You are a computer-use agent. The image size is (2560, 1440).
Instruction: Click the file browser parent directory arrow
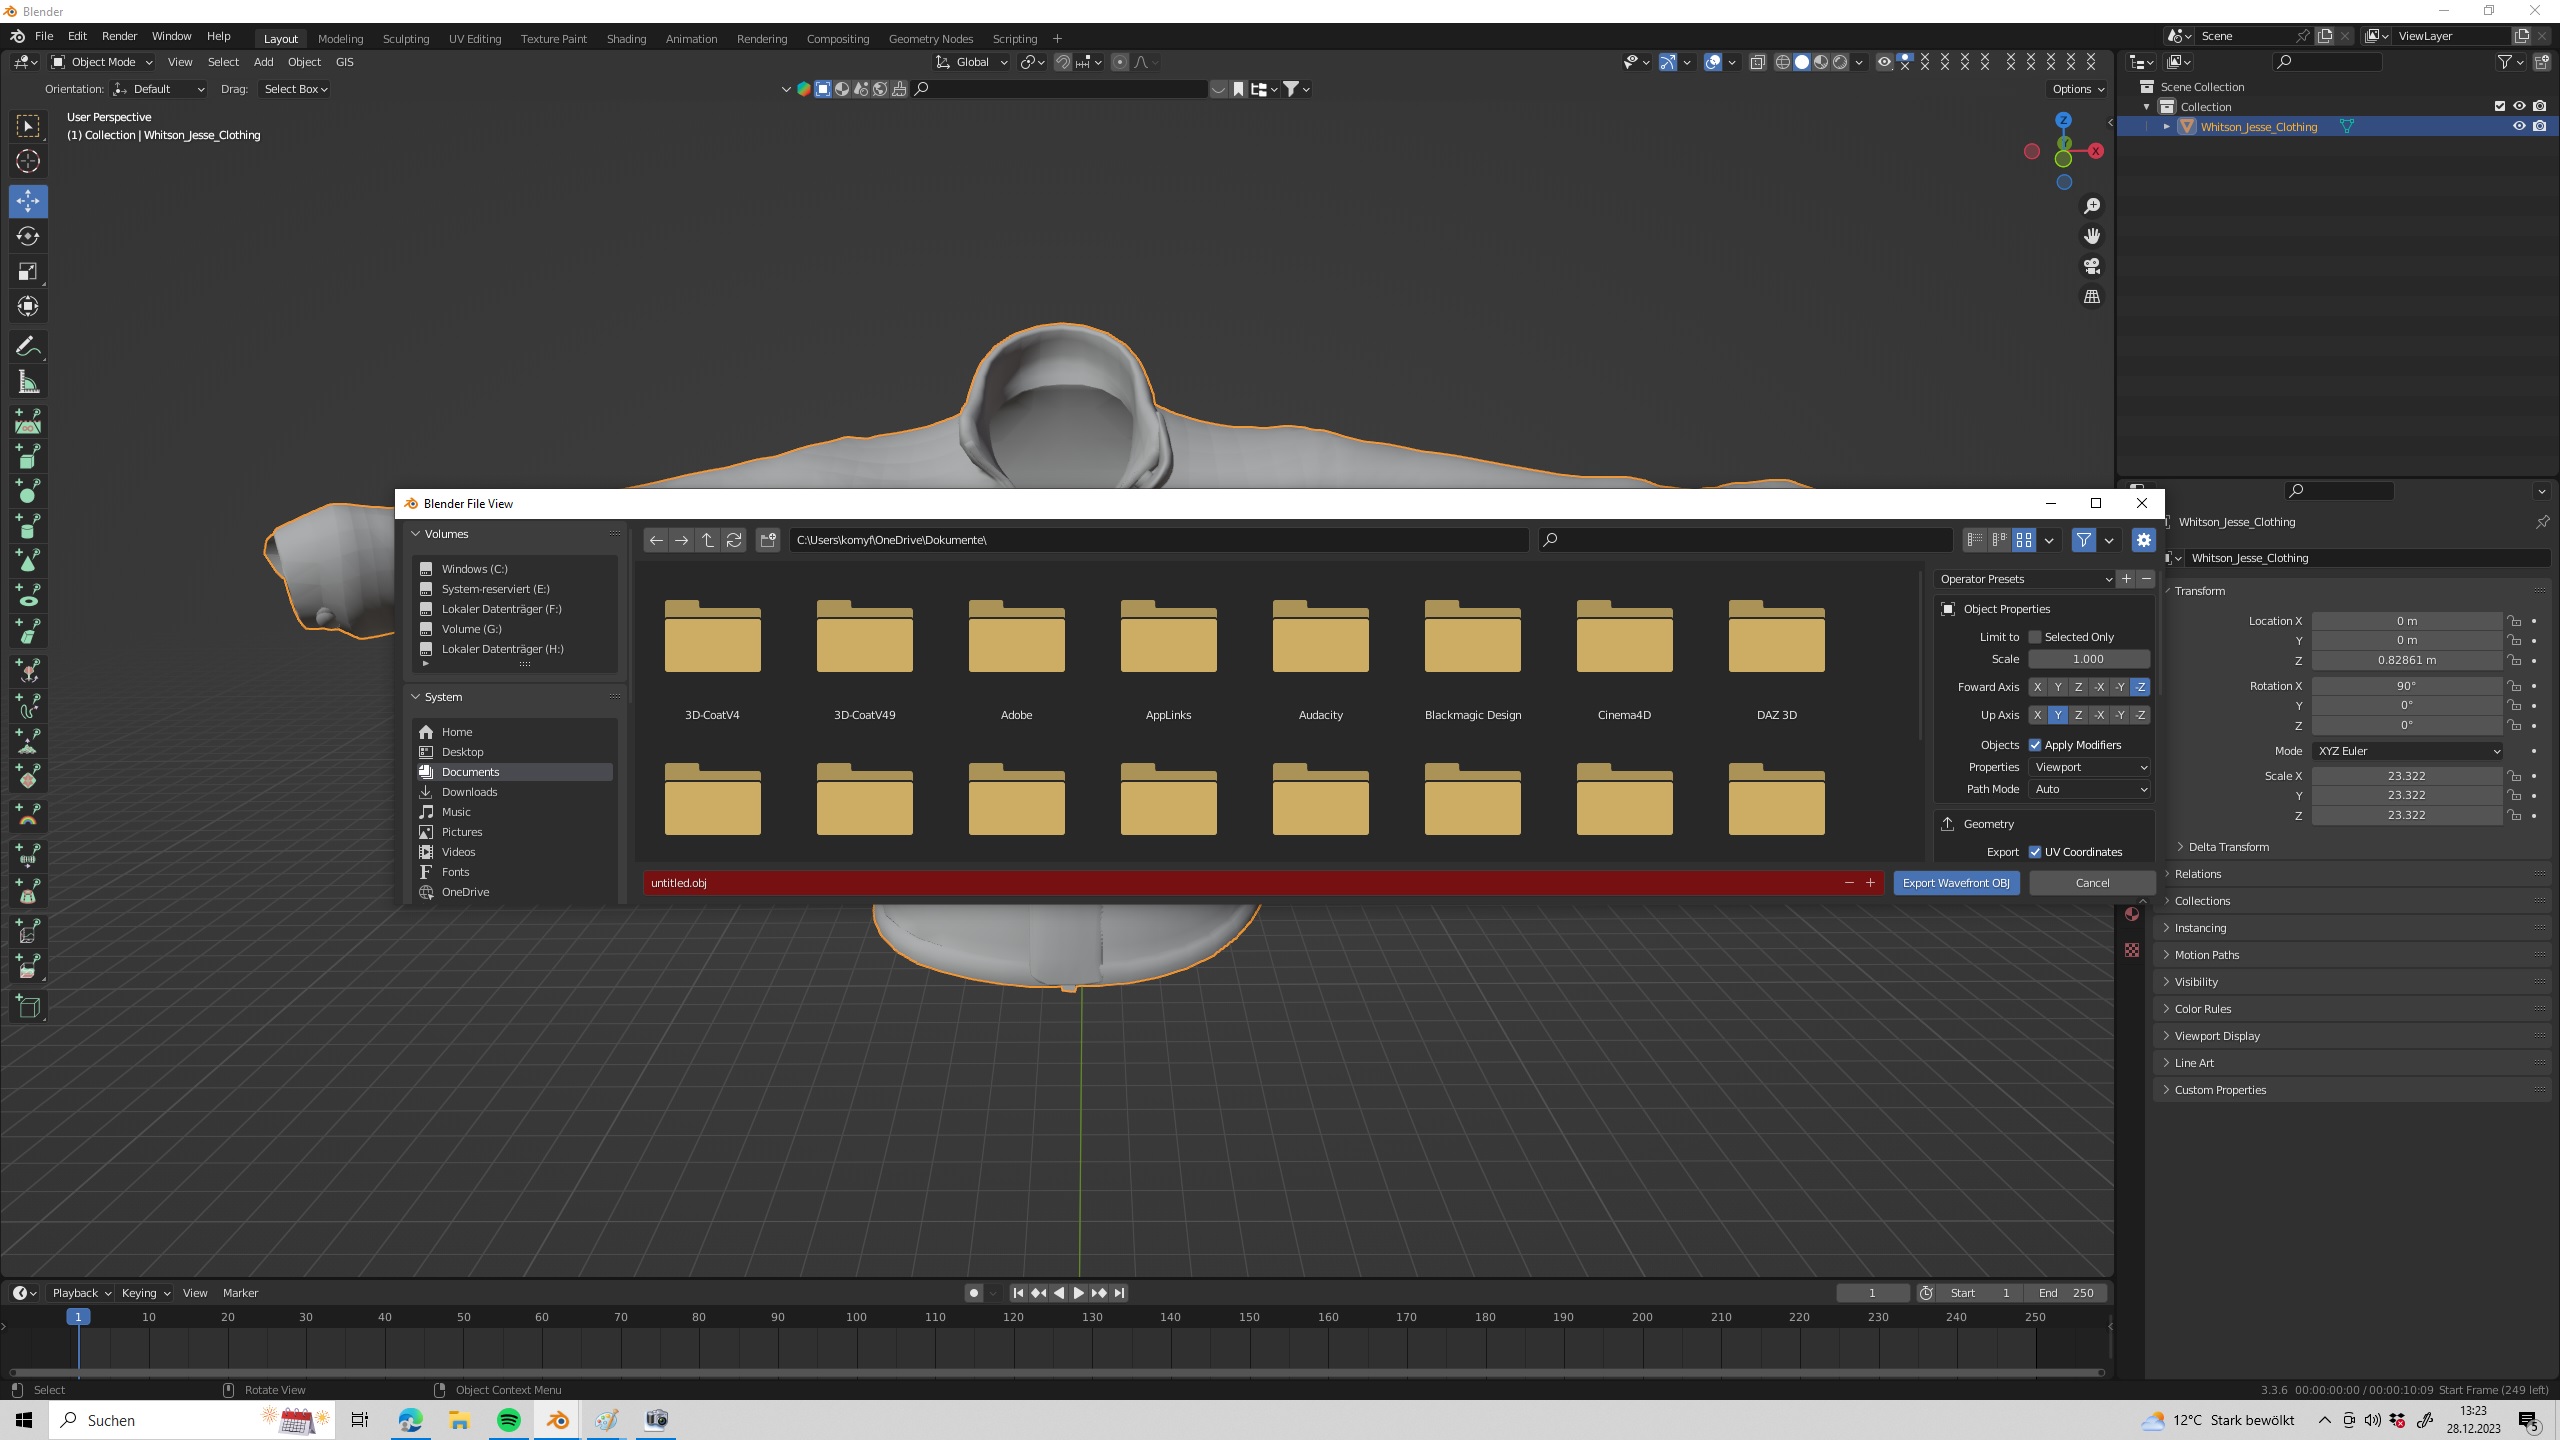point(708,540)
